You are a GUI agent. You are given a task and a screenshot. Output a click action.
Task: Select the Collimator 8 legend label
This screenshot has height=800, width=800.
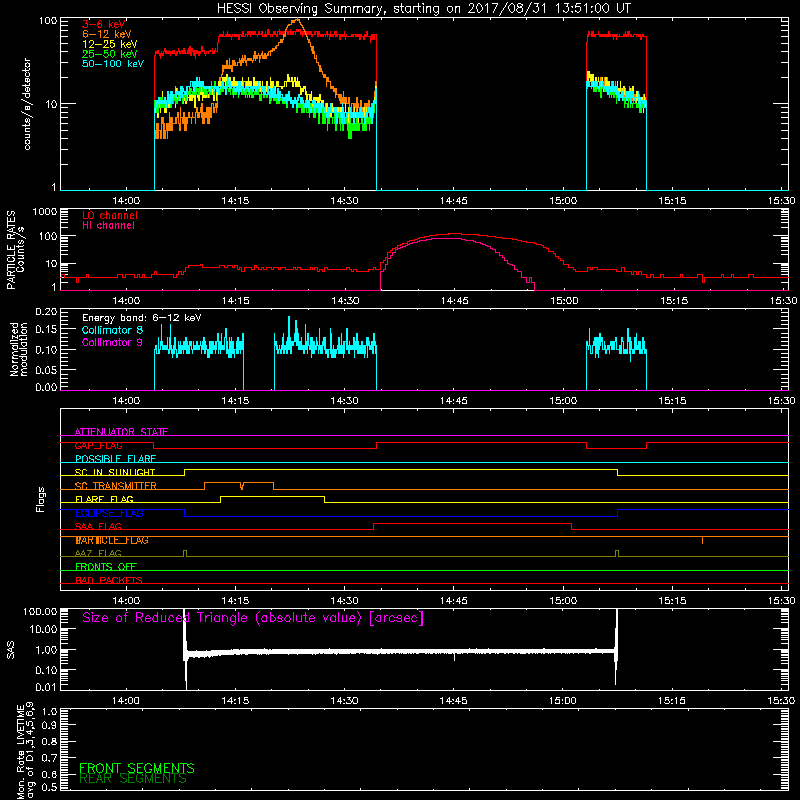(112, 330)
